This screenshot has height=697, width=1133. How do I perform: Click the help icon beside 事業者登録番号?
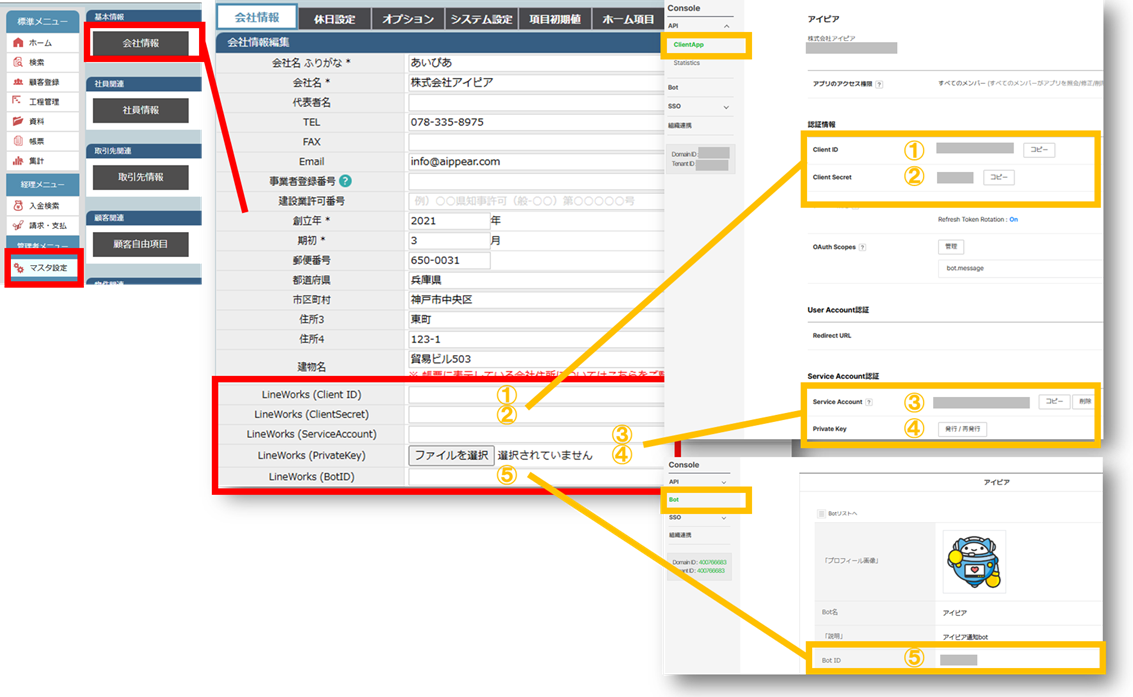pyautogui.click(x=345, y=181)
